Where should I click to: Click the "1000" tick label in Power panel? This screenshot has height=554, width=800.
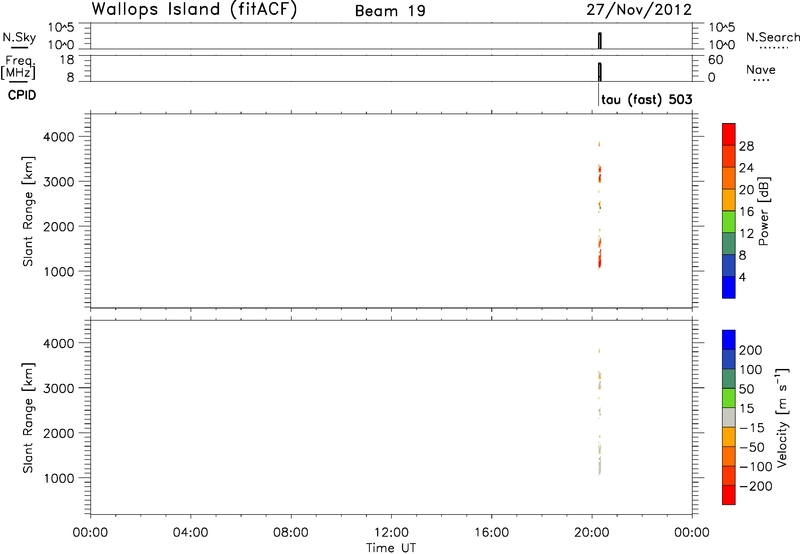pyautogui.click(x=59, y=272)
